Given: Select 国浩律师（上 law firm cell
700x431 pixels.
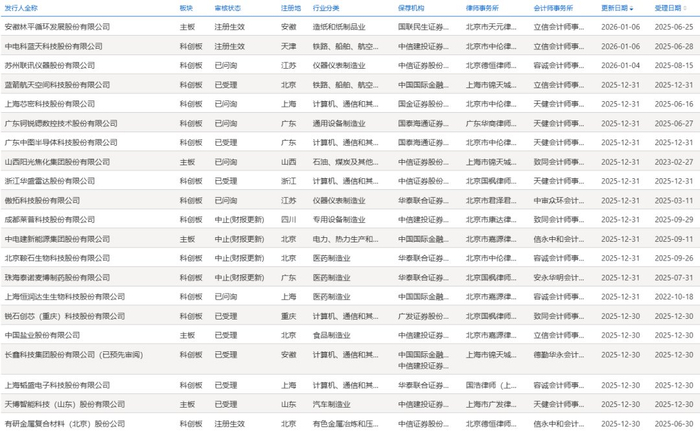Looking at the screenshot, I should click(x=491, y=385).
